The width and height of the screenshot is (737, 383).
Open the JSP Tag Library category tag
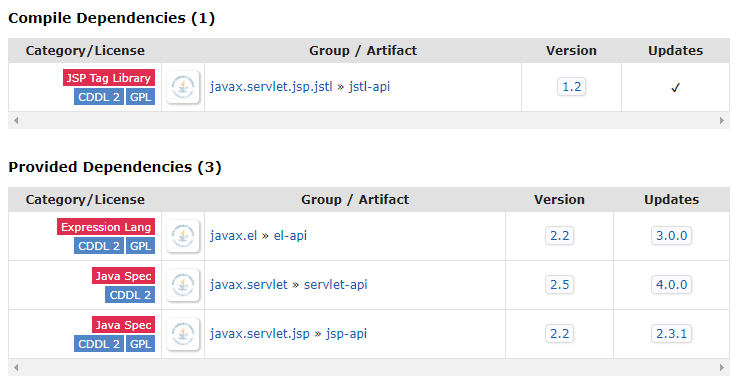click(x=109, y=78)
